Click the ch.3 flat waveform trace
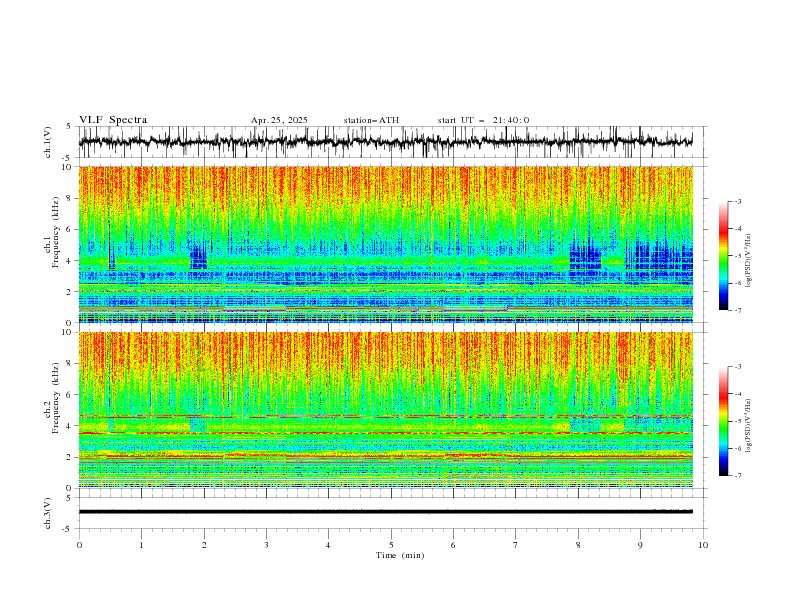 (385, 512)
